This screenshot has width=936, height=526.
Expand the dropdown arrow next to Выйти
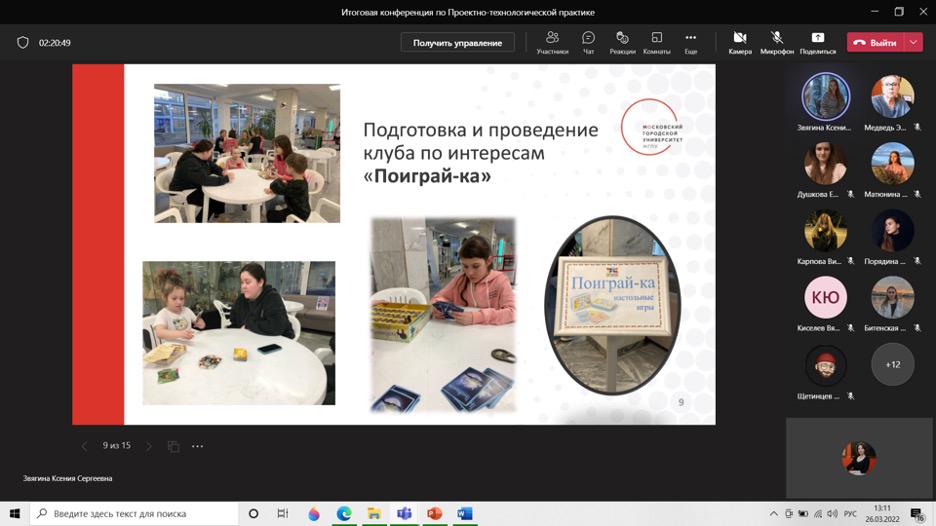913,42
